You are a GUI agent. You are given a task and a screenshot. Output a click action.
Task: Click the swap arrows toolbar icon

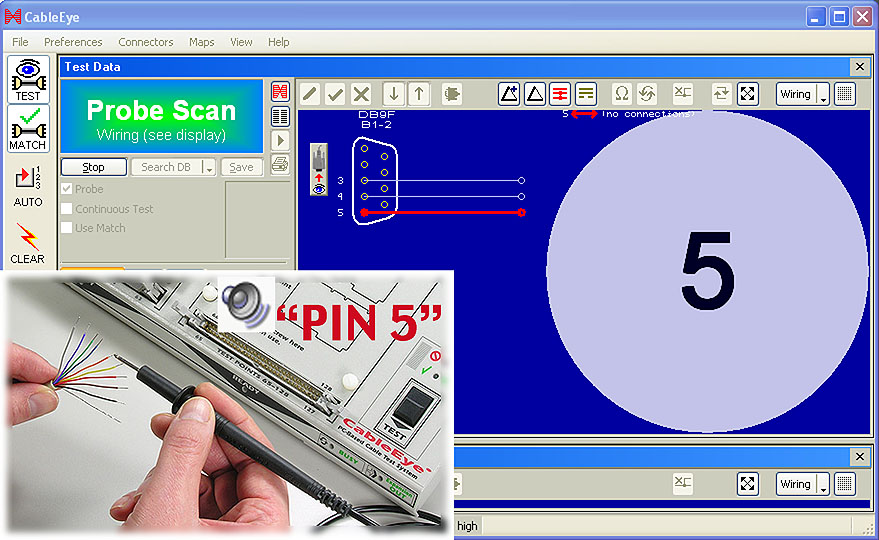point(721,94)
